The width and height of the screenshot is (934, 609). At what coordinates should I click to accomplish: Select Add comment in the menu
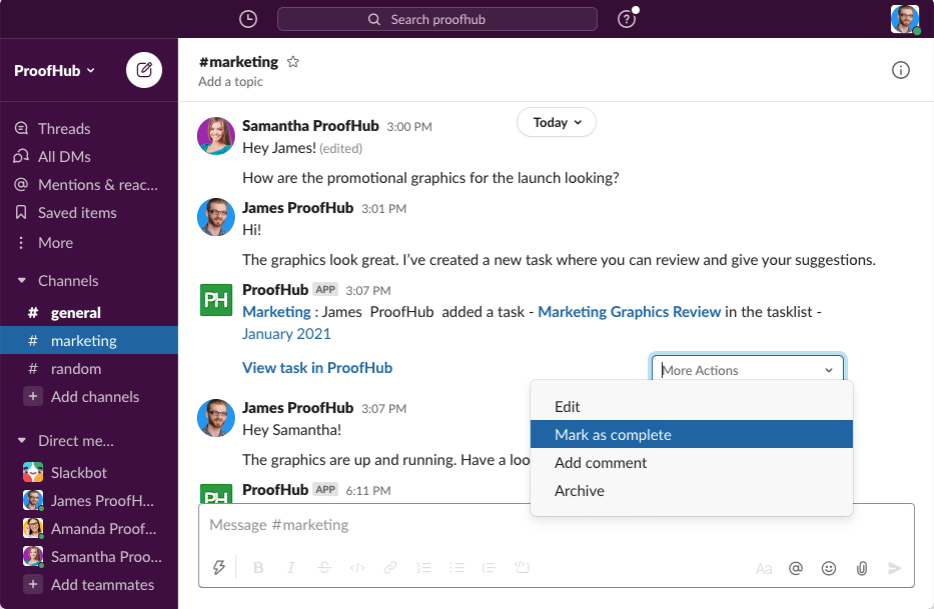(x=691, y=462)
